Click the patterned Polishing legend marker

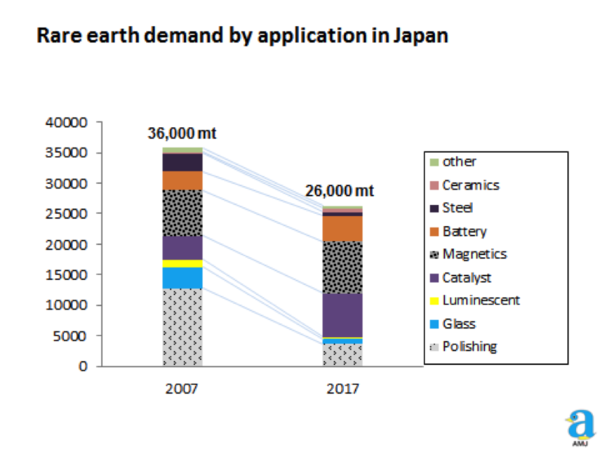click(x=433, y=346)
